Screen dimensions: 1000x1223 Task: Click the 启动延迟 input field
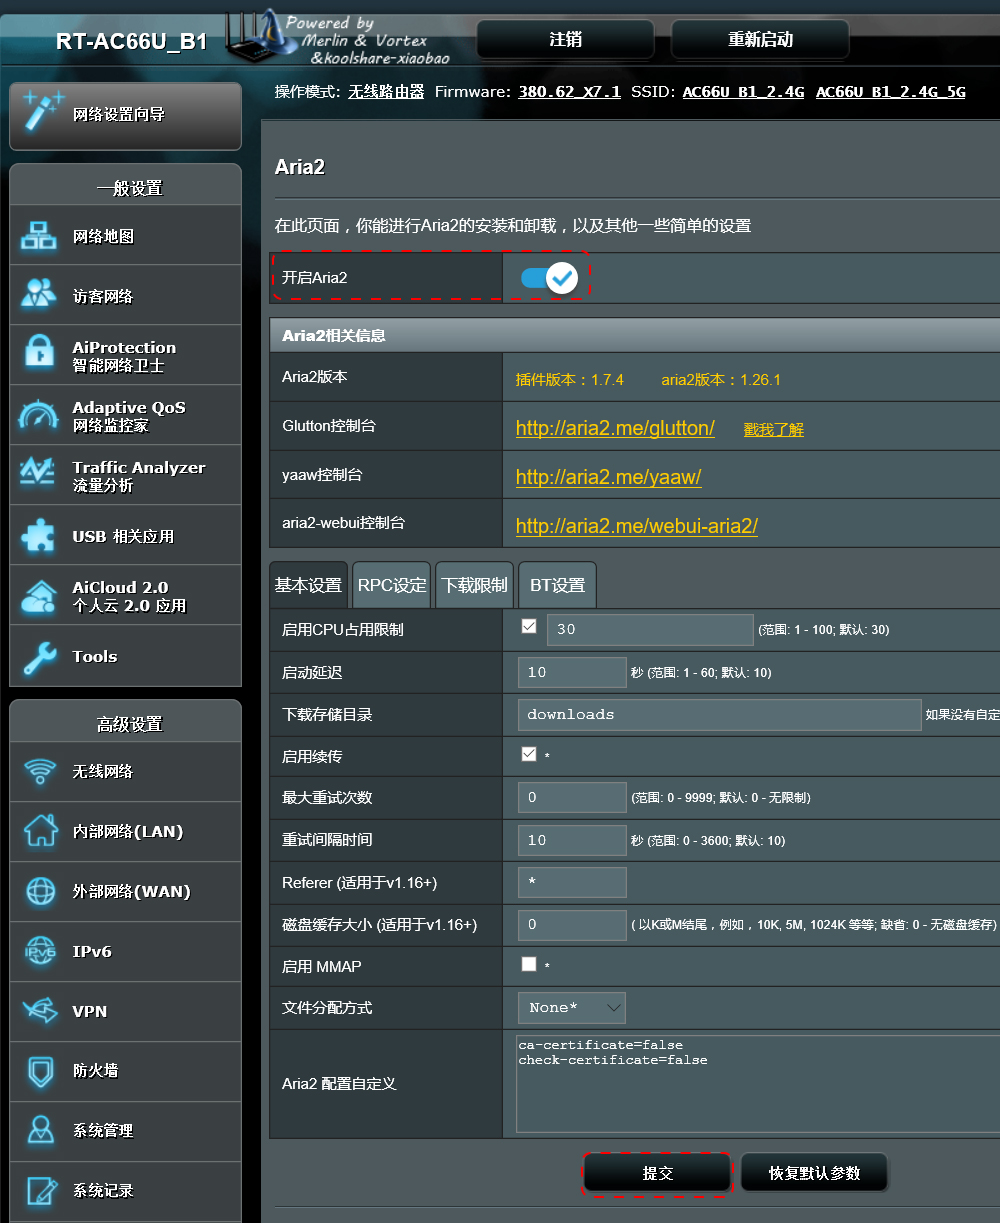click(x=572, y=672)
